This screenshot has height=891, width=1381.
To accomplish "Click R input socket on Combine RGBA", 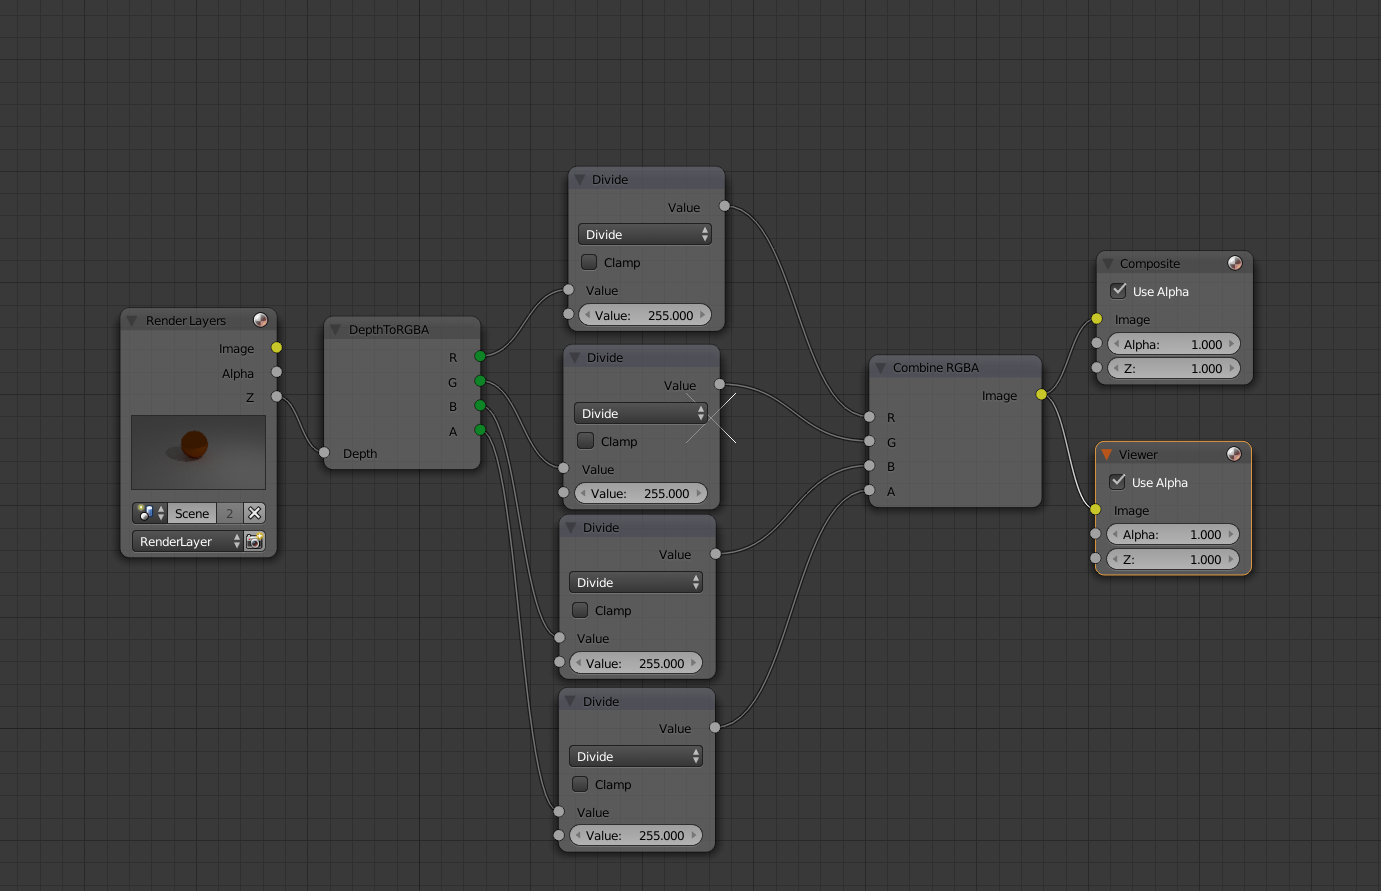I will 869,417.
